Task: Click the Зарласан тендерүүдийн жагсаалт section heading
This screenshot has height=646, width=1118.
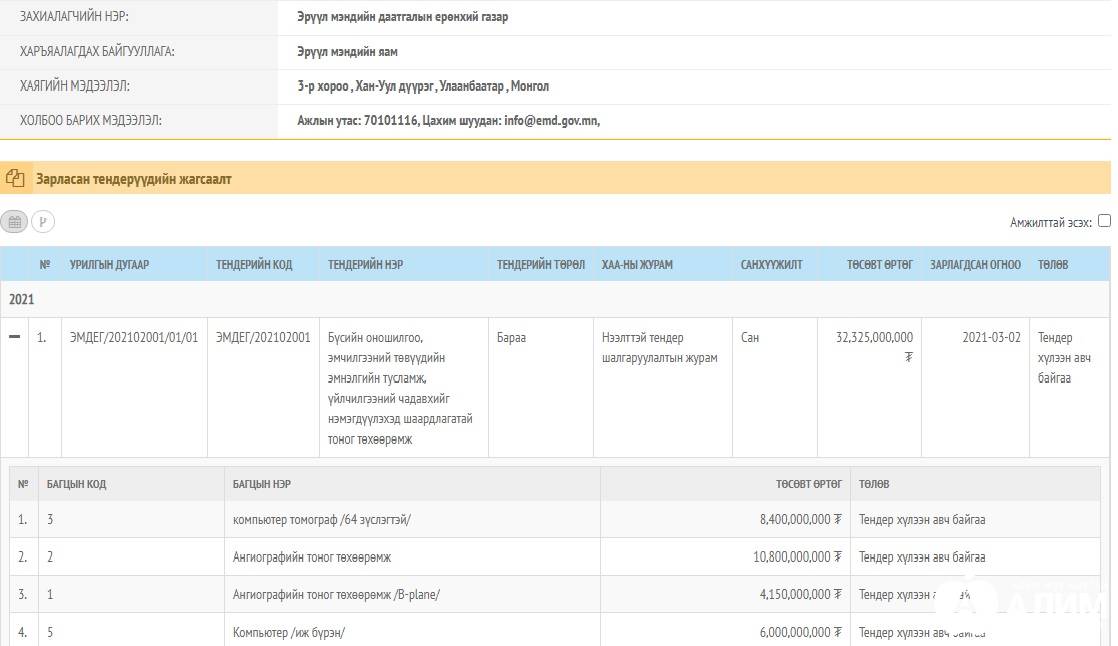Action: 134,179
